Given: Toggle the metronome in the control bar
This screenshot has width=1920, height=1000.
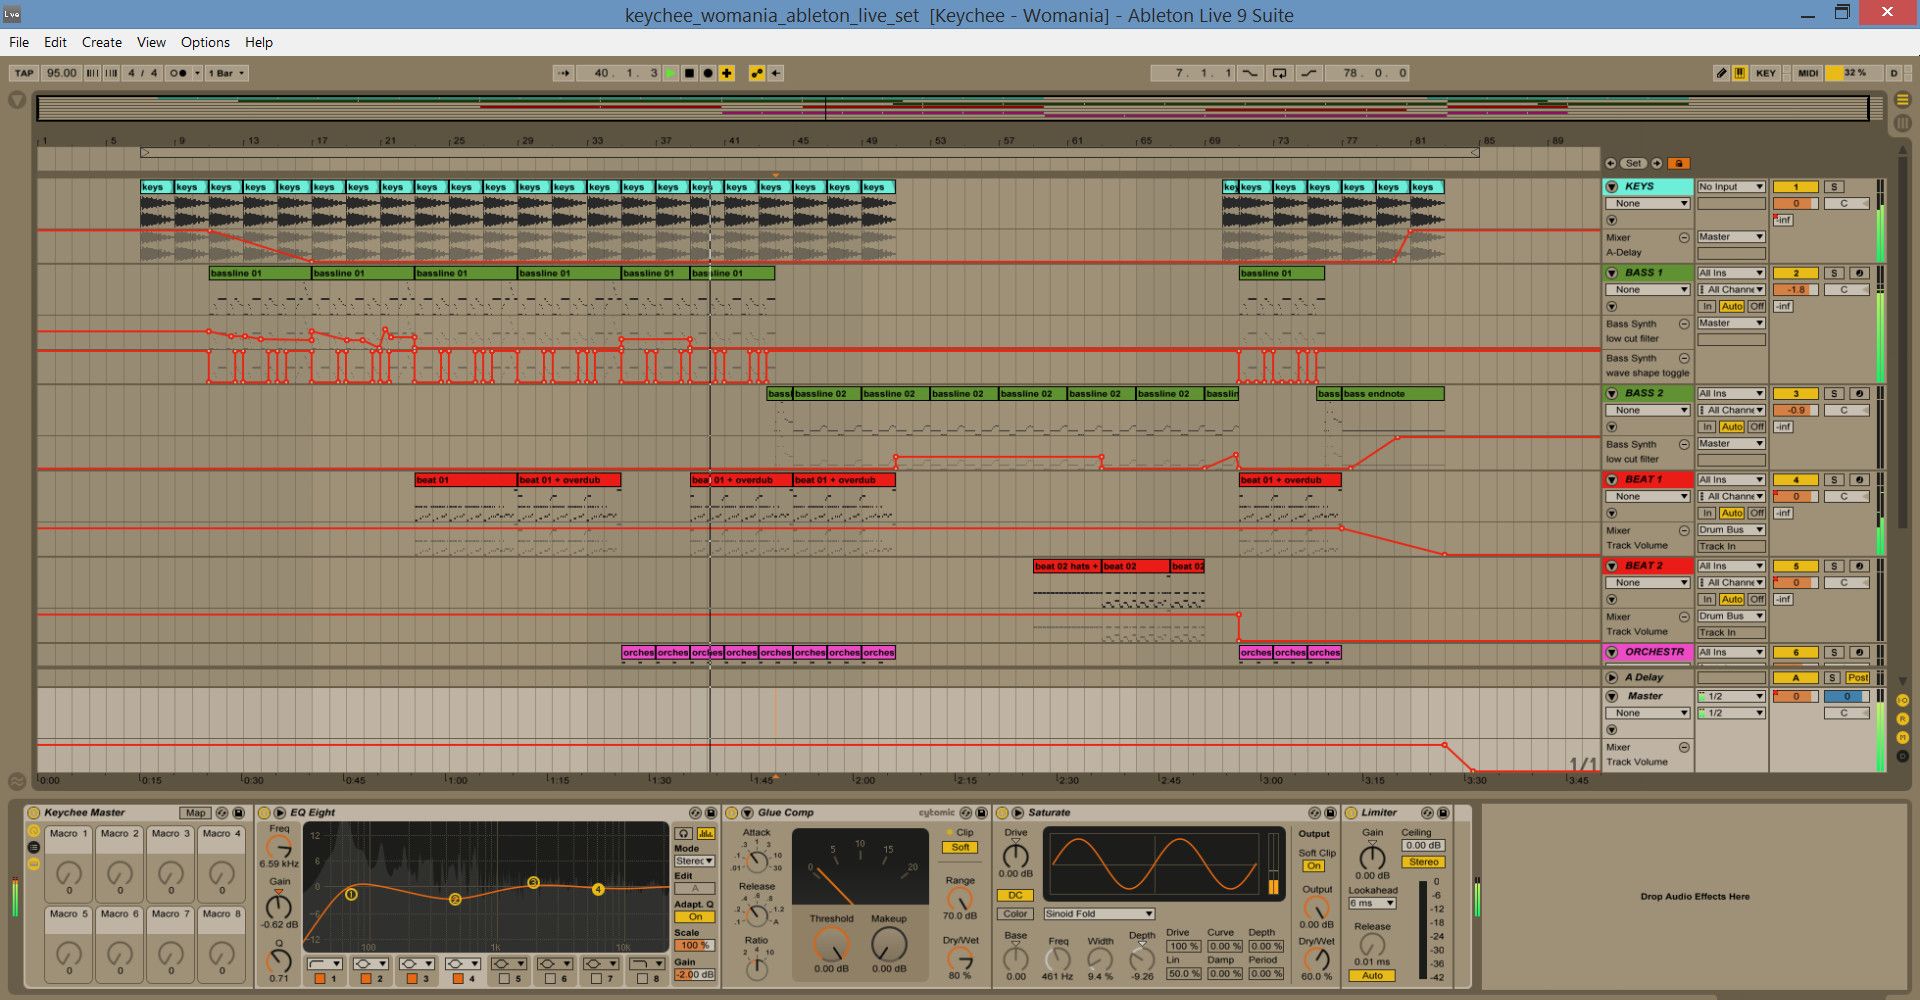Looking at the screenshot, I should click(x=178, y=73).
